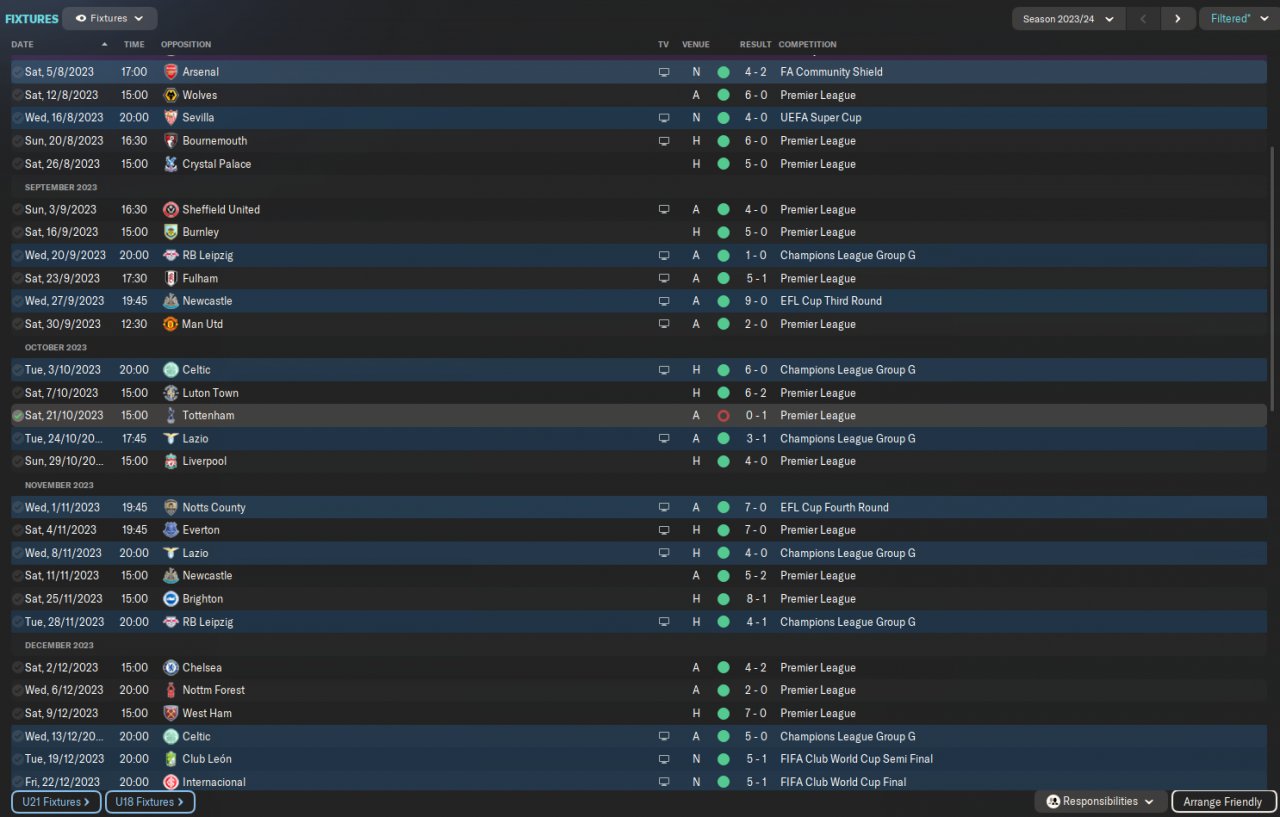This screenshot has height=817, width=1280.
Task: Click the Arrange Friendly button
Action: coord(1223,801)
